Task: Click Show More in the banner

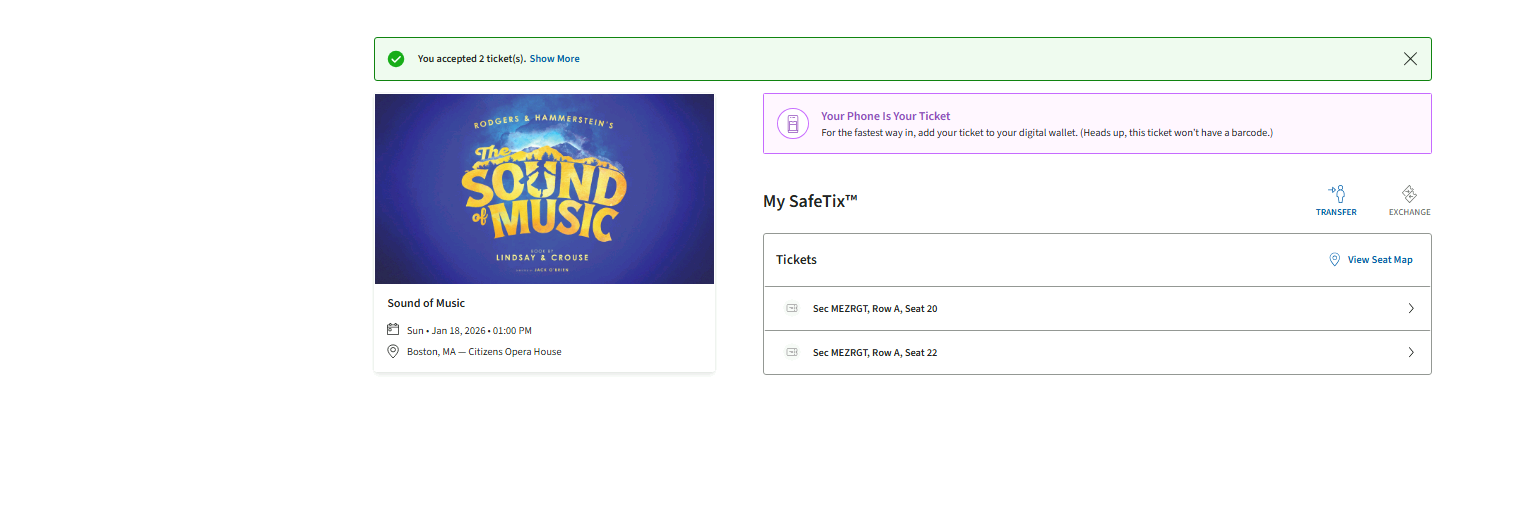Action: [554, 59]
